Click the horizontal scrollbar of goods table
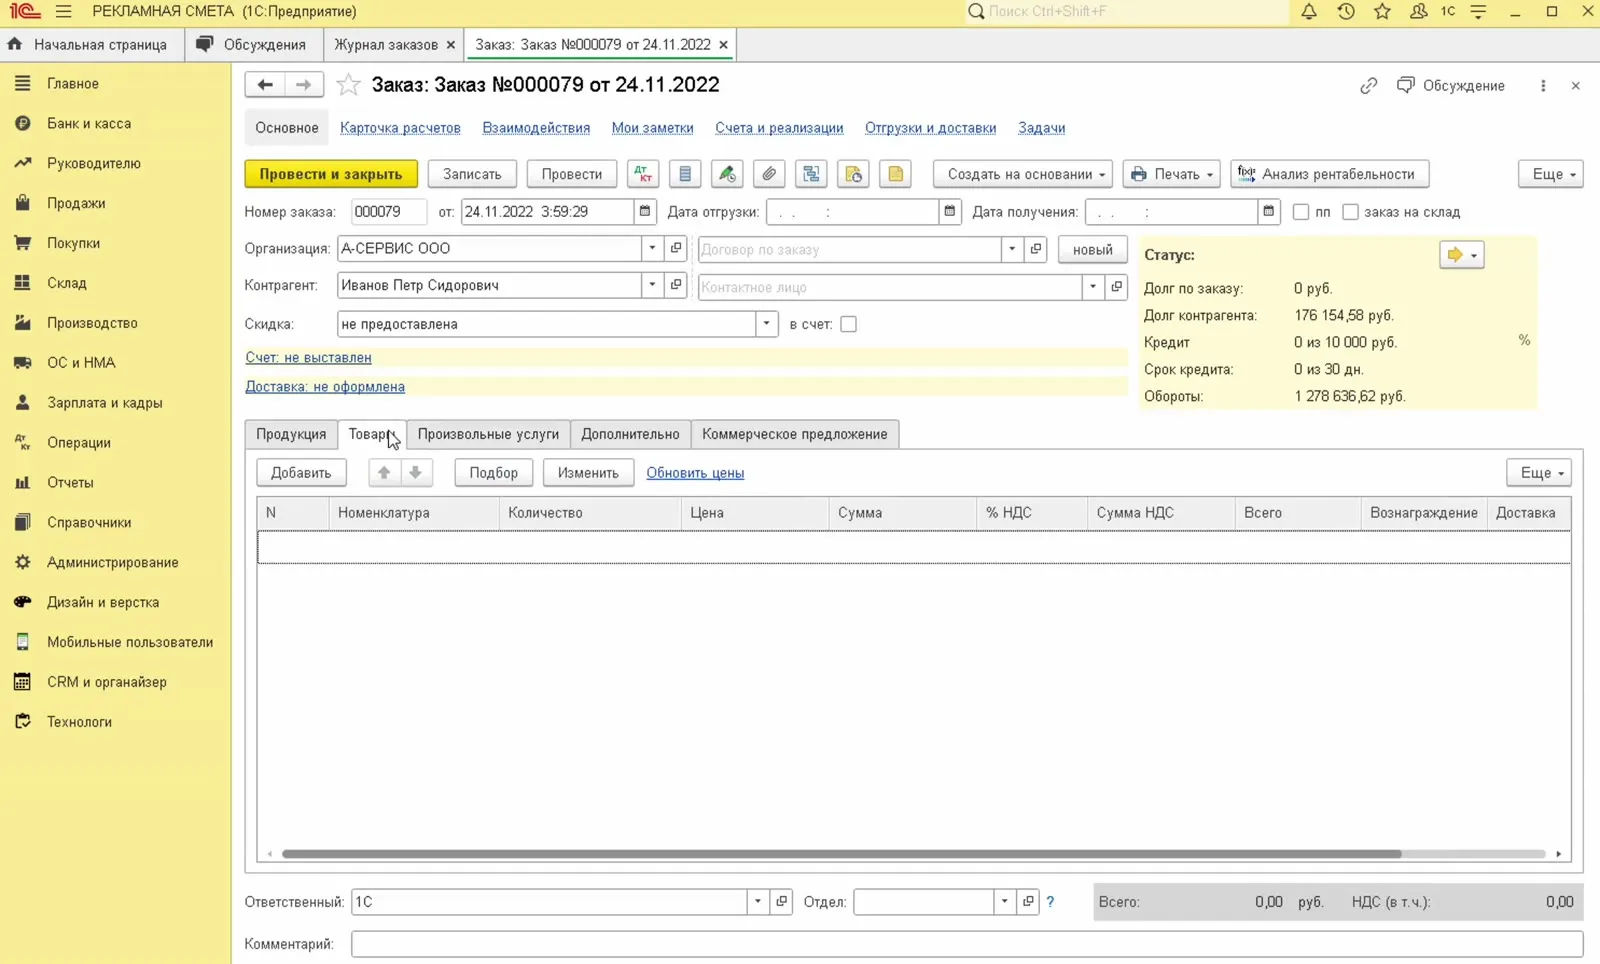Image resolution: width=1600 pixels, height=964 pixels. [x=841, y=854]
